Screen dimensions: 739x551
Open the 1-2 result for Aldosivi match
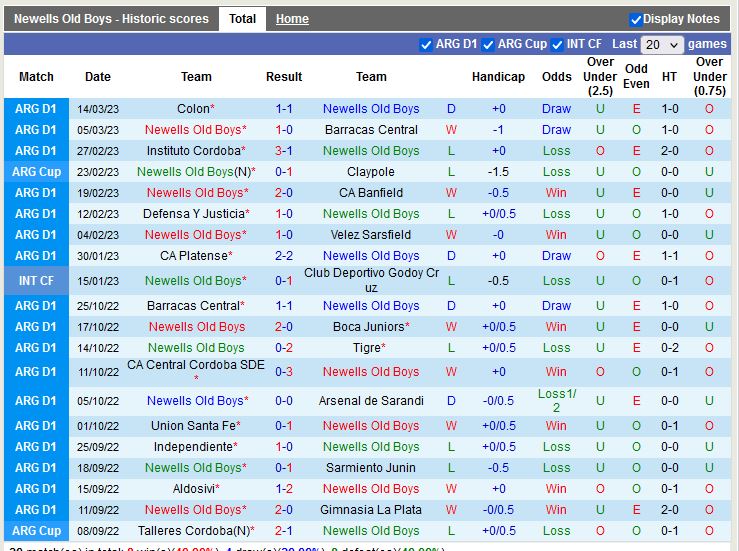click(x=284, y=489)
